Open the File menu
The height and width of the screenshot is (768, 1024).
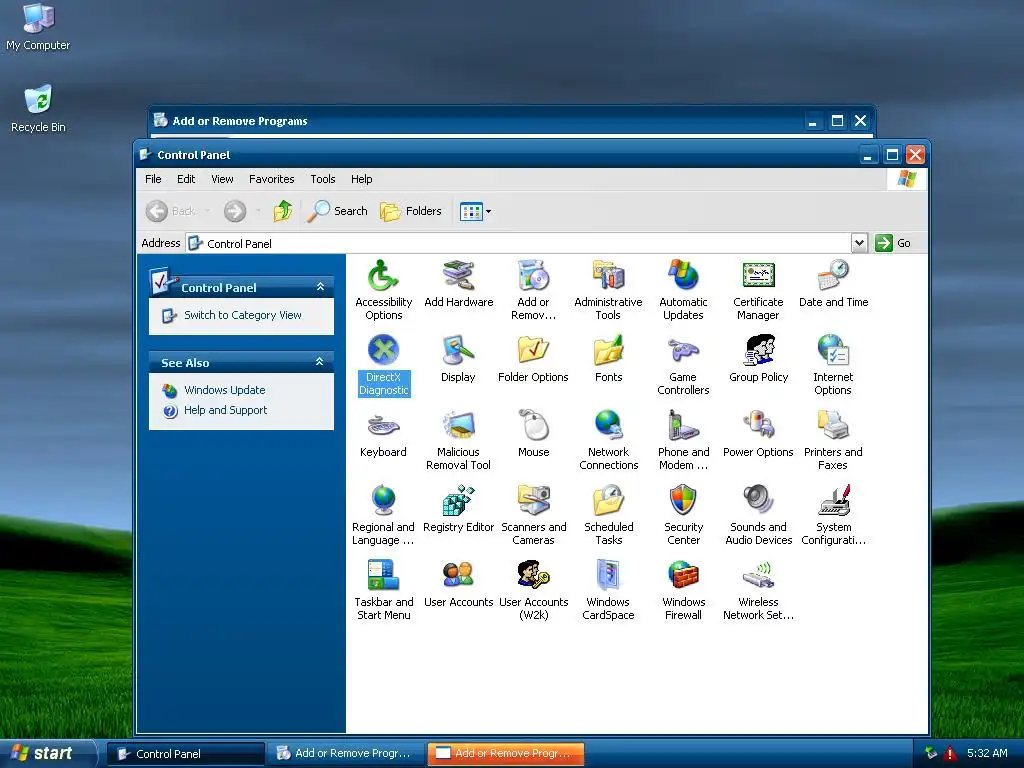click(153, 179)
